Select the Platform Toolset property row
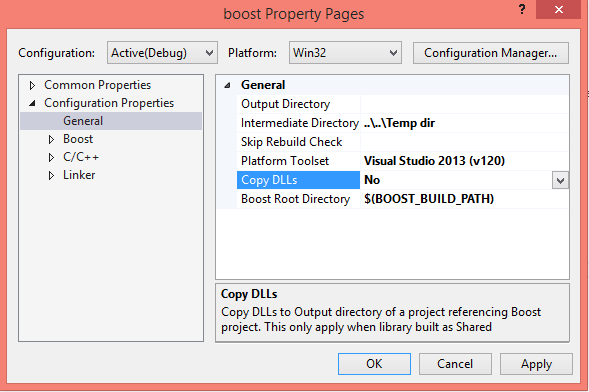589x392 pixels. (x=403, y=161)
